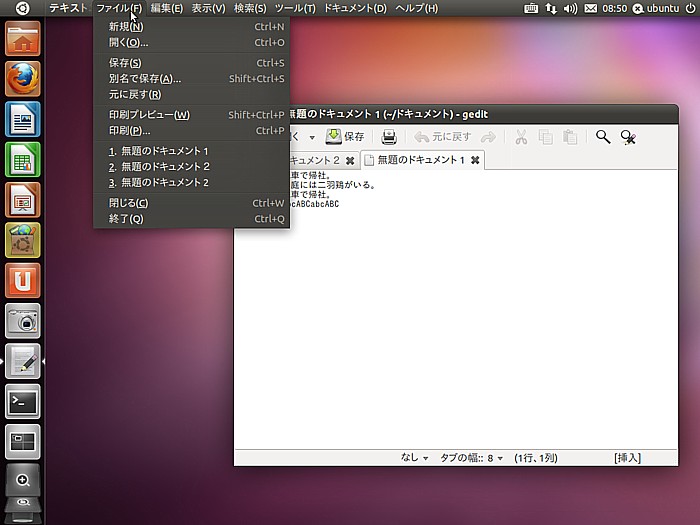Image resolution: width=700 pixels, height=525 pixels.
Task: Open the ツール(T) menu
Action: [x=295, y=8]
